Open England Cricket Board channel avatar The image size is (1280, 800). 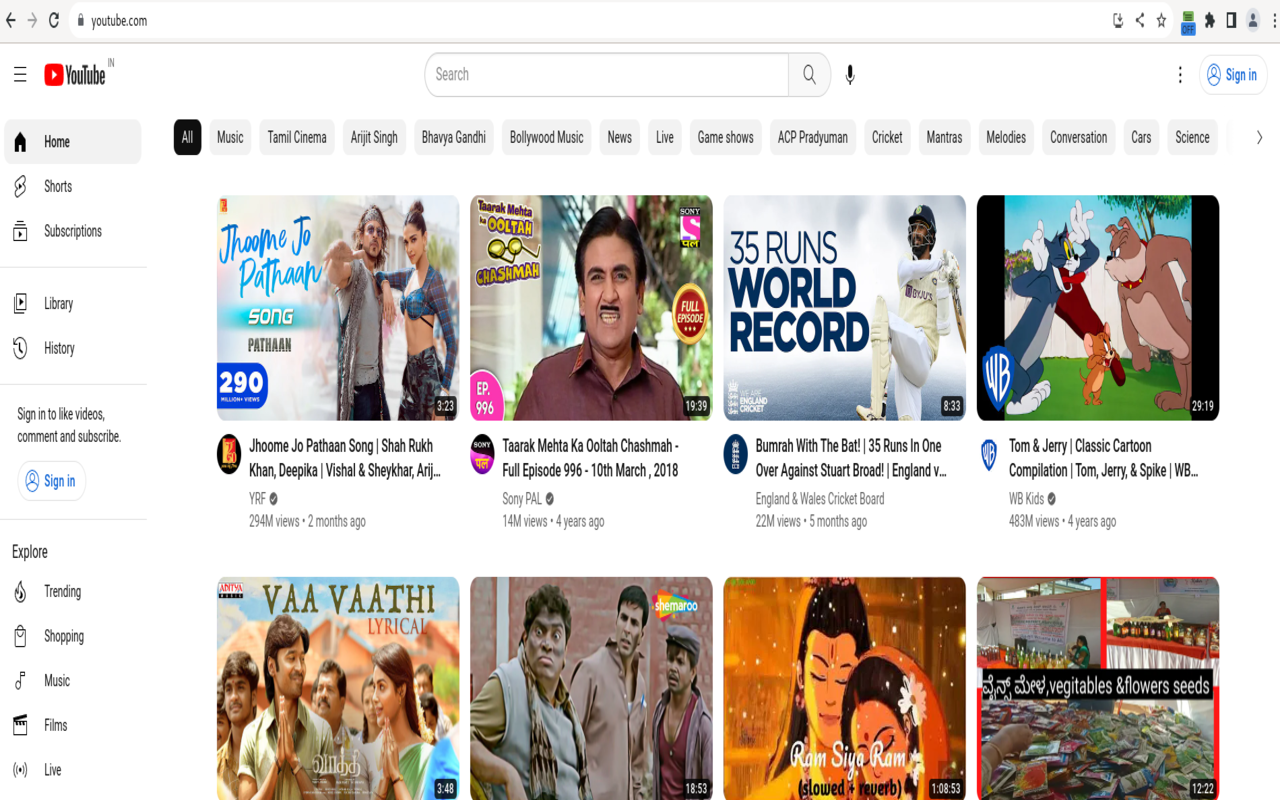(736, 454)
